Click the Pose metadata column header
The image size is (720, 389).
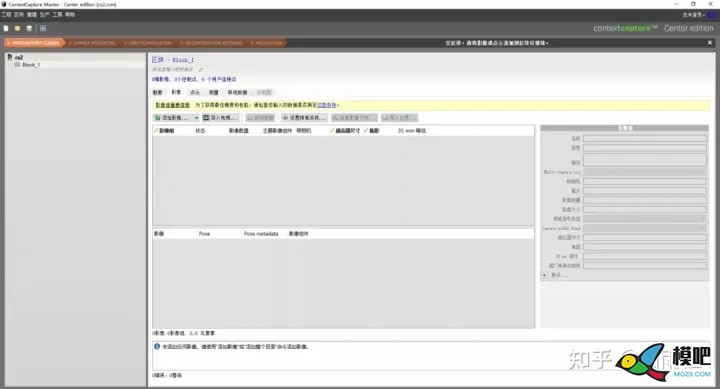[261, 234]
